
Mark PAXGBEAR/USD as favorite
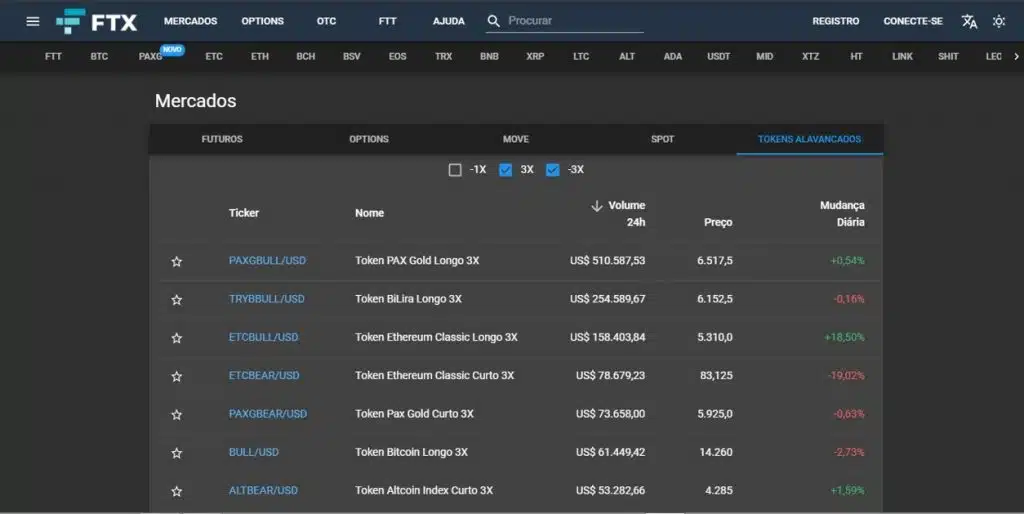[176, 415]
